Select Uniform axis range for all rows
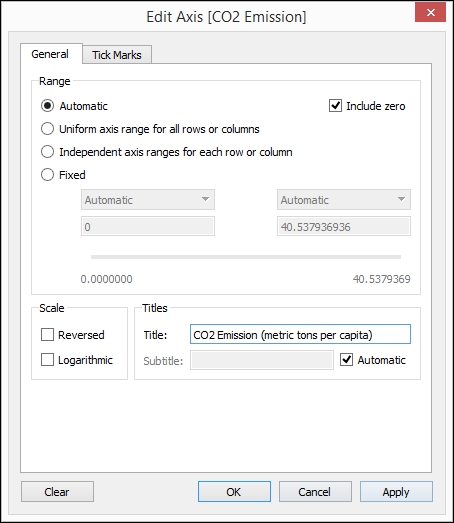 point(47,129)
